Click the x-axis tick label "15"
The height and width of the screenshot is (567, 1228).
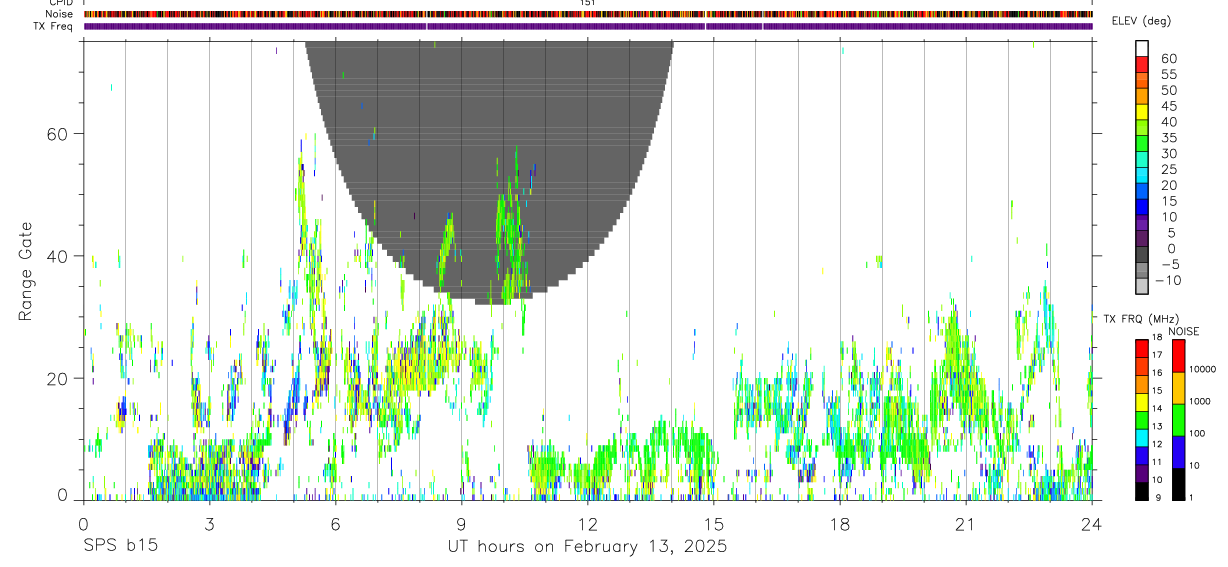click(x=713, y=524)
